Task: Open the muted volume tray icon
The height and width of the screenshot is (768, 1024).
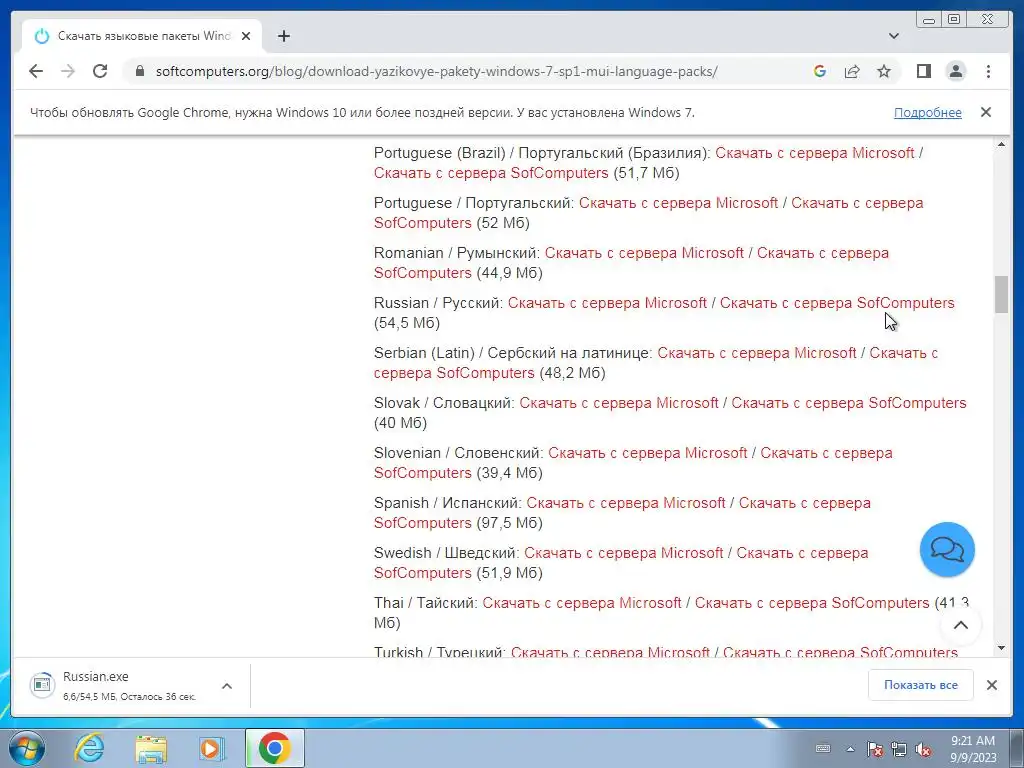Action: (x=923, y=749)
